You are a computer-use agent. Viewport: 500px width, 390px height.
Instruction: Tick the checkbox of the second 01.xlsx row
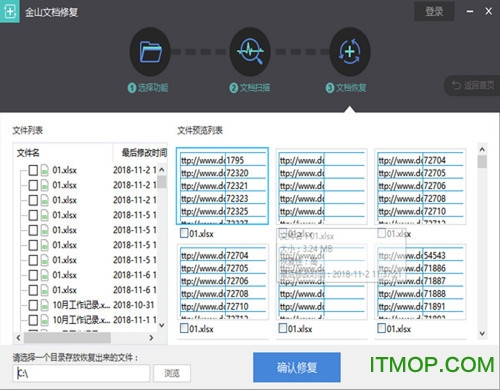coord(33,185)
